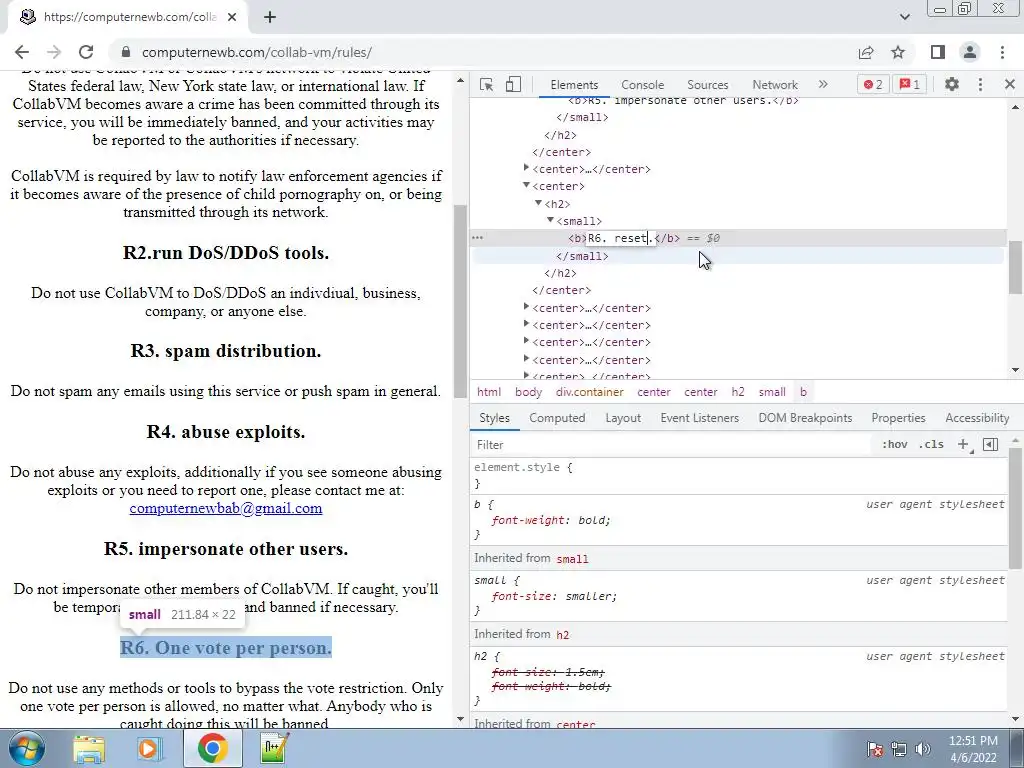The height and width of the screenshot is (768, 1024).
Task: Switch to Elements panel
Action: 574,85
